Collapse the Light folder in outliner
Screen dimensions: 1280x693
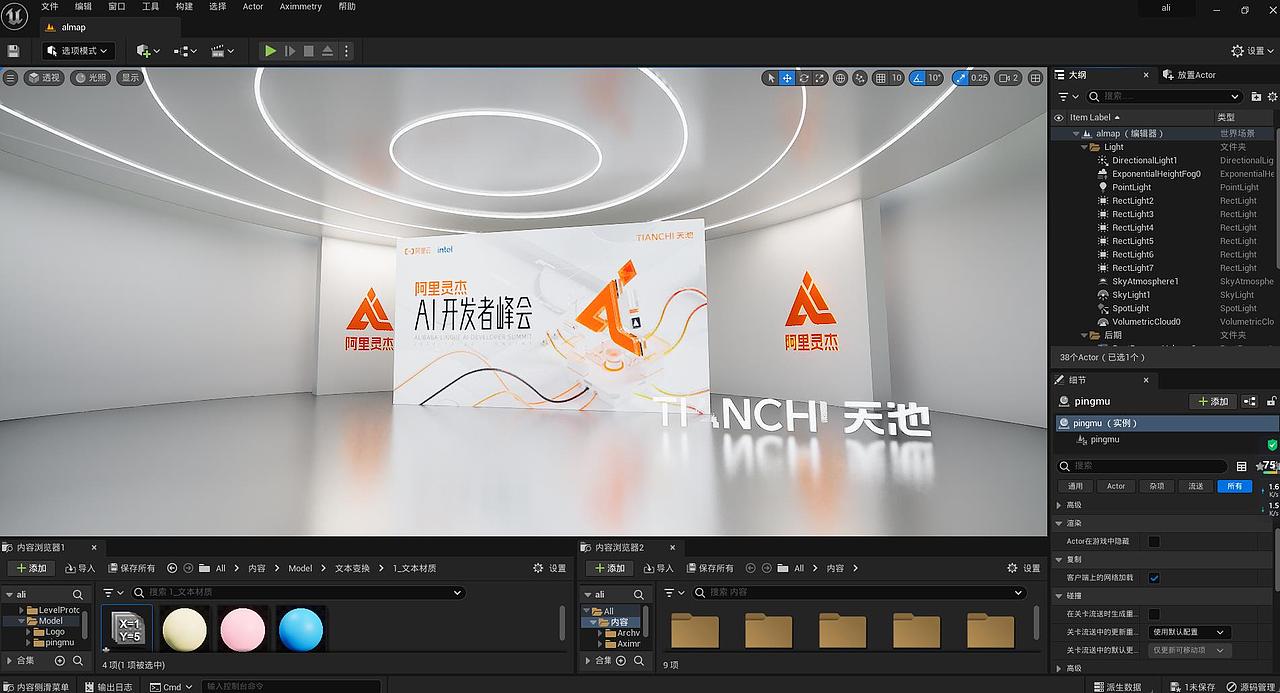point(1085,147)
